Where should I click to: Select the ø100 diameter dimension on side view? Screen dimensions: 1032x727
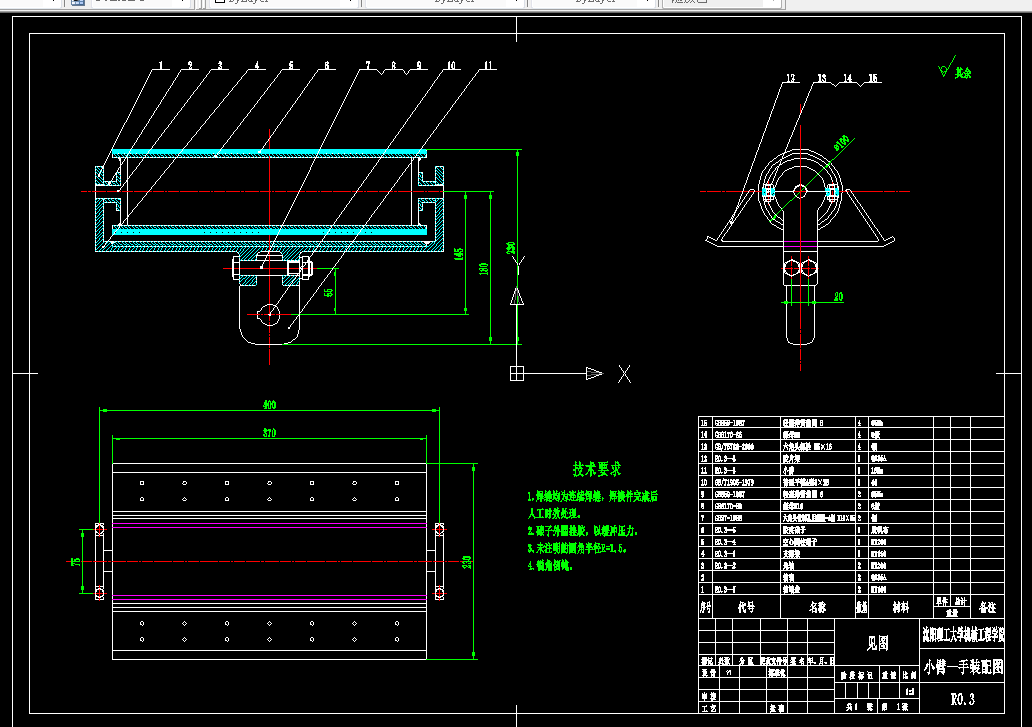841,143
